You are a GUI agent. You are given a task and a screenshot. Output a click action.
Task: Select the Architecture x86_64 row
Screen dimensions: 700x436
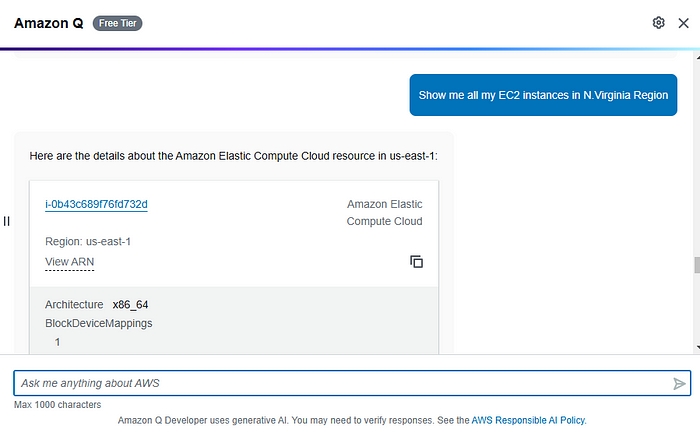[97, 304]
